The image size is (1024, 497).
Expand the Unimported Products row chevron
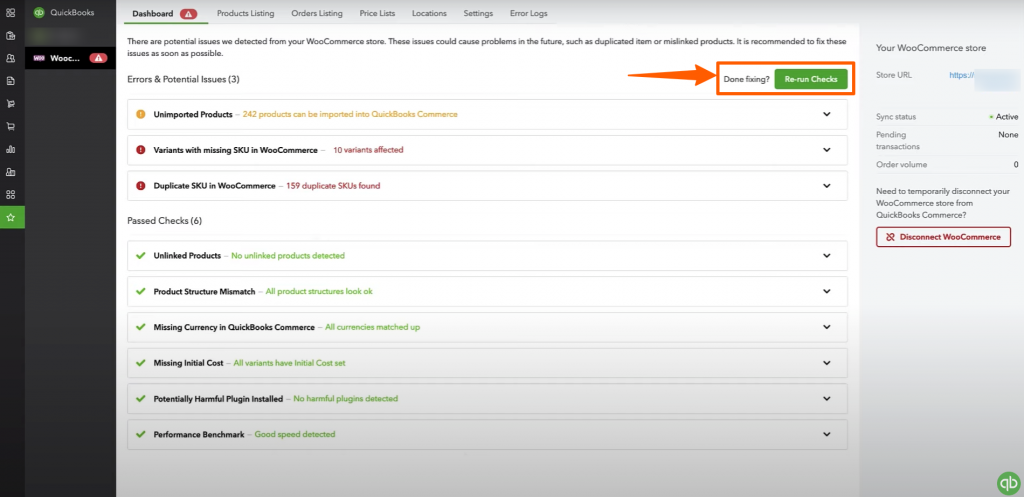(827, 114)
